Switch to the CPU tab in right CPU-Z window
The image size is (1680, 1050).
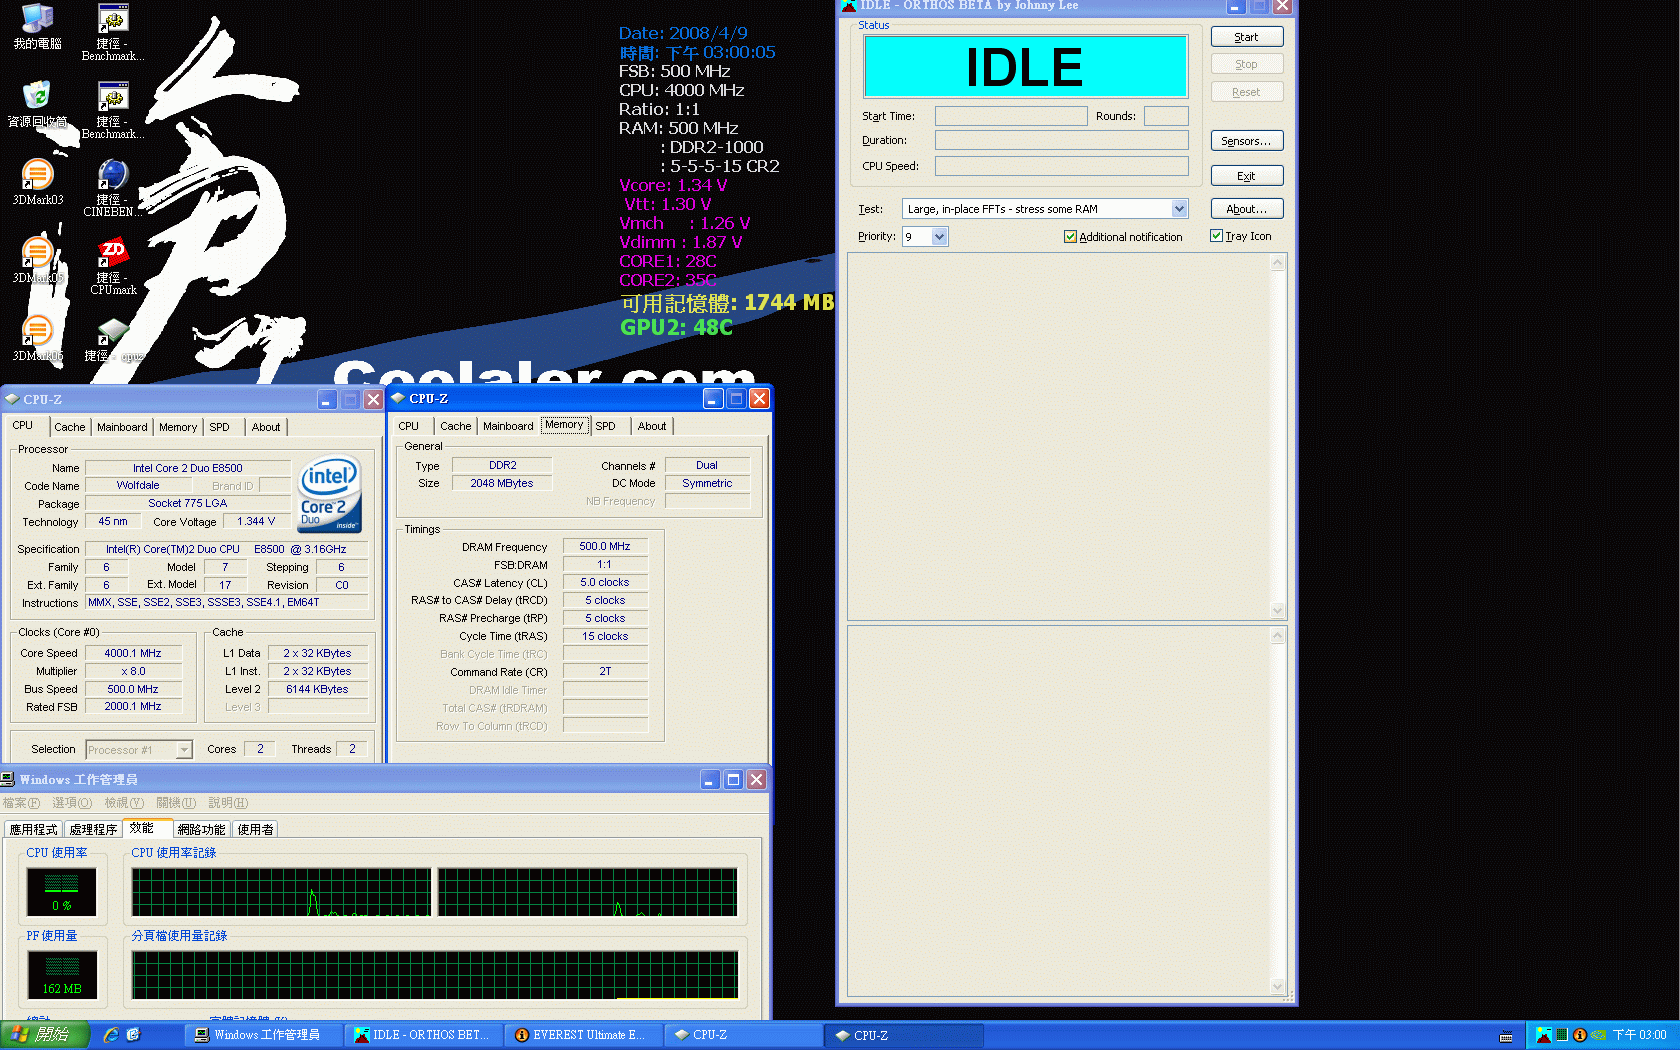coord(409,426)
